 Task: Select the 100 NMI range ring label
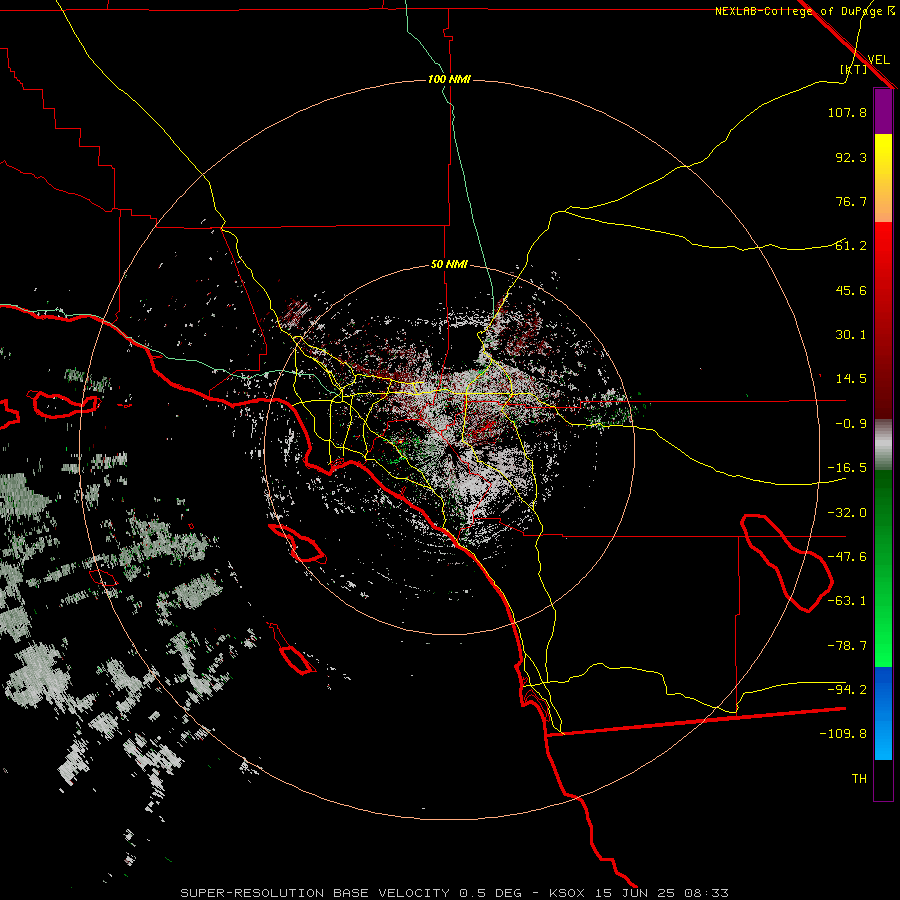click(x=449, y=79)
